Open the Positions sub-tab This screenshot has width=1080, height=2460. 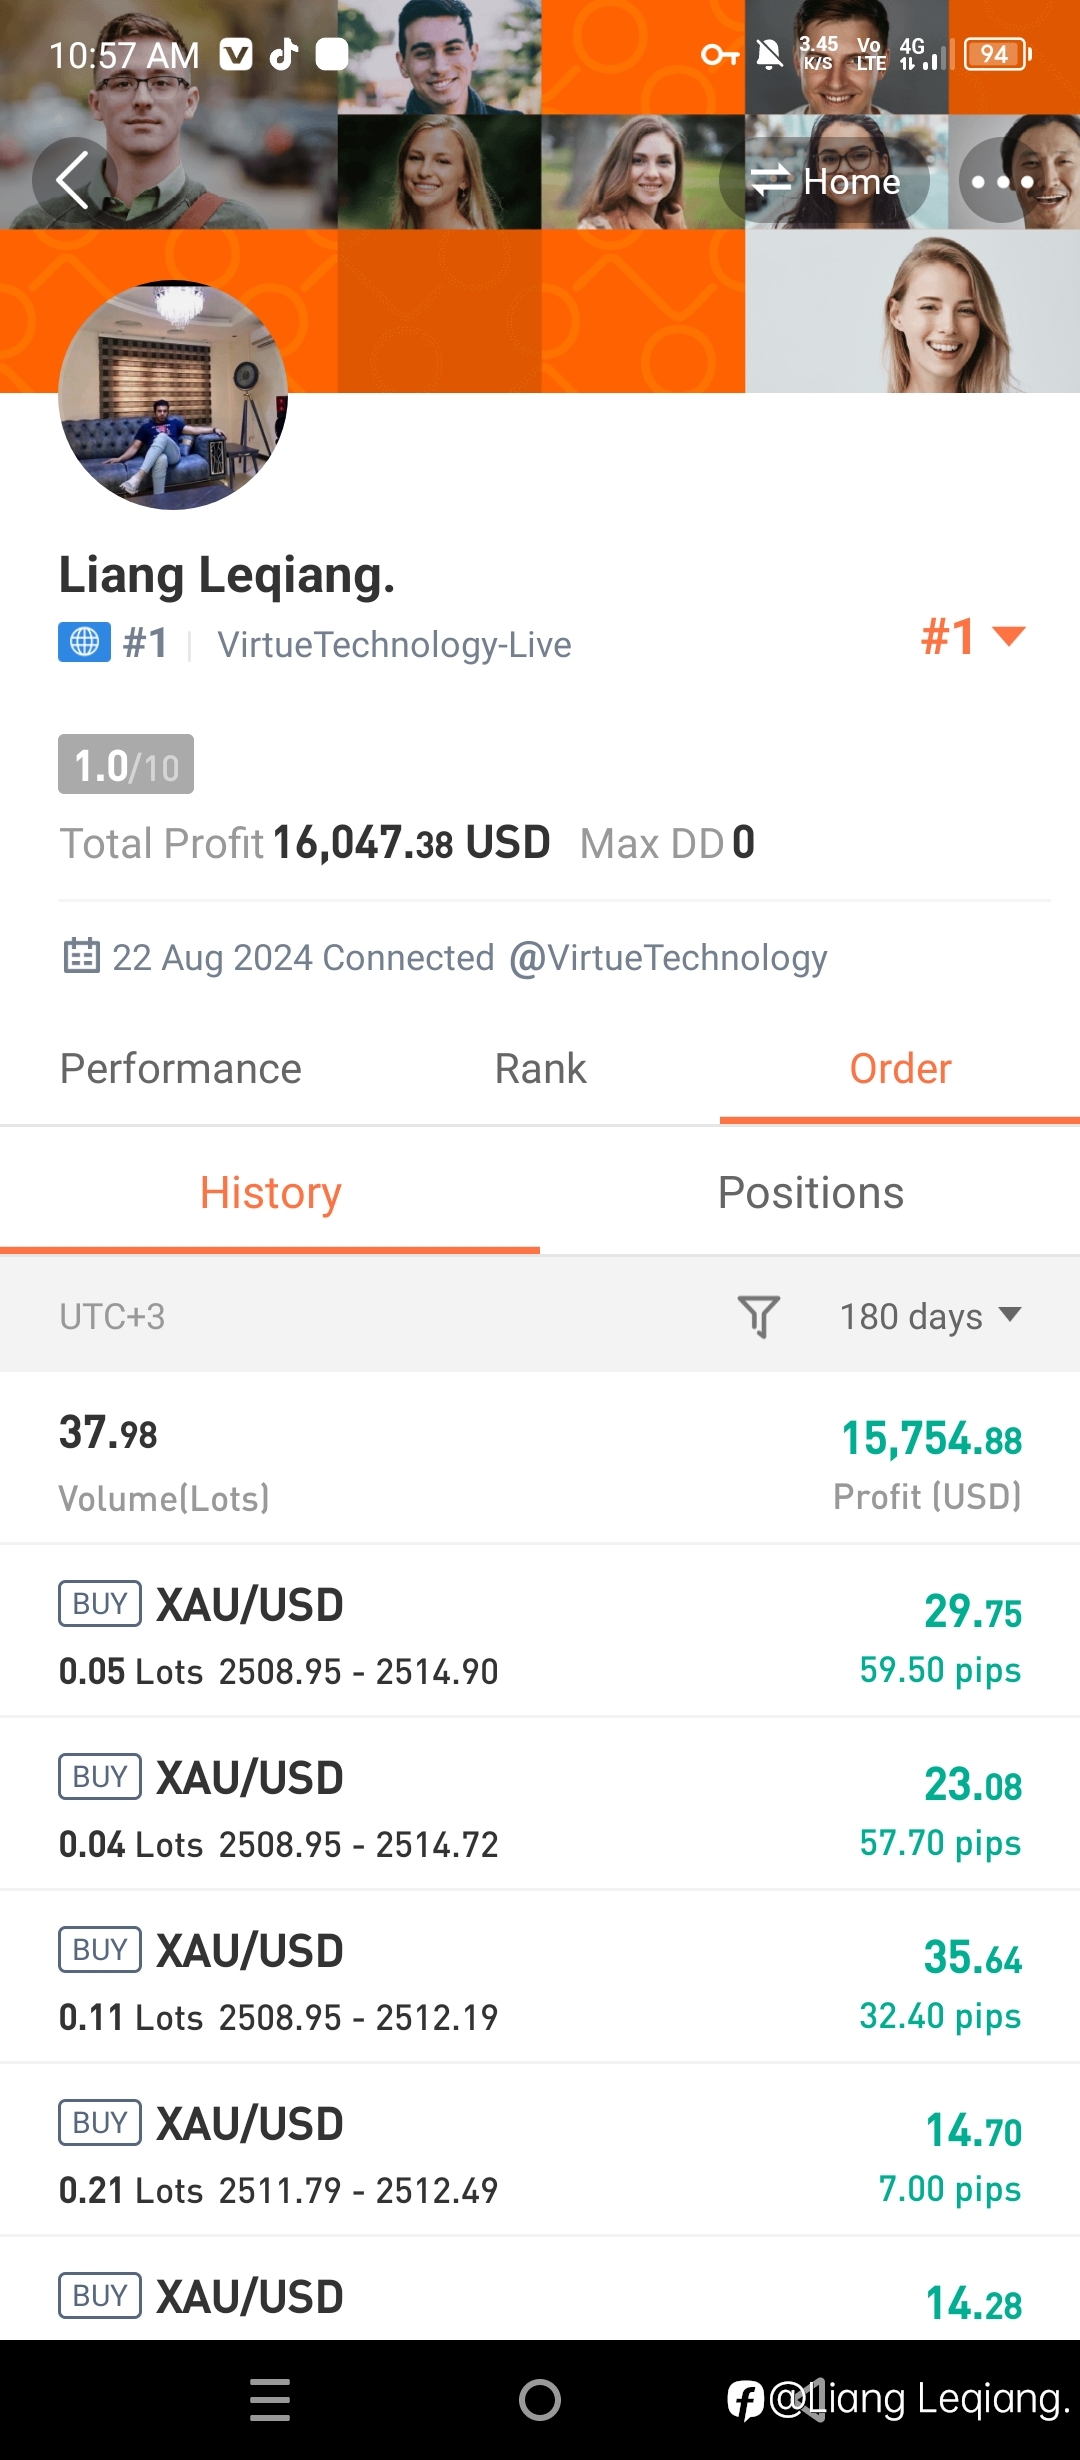pyautogui.click(x=810, y=1193)
